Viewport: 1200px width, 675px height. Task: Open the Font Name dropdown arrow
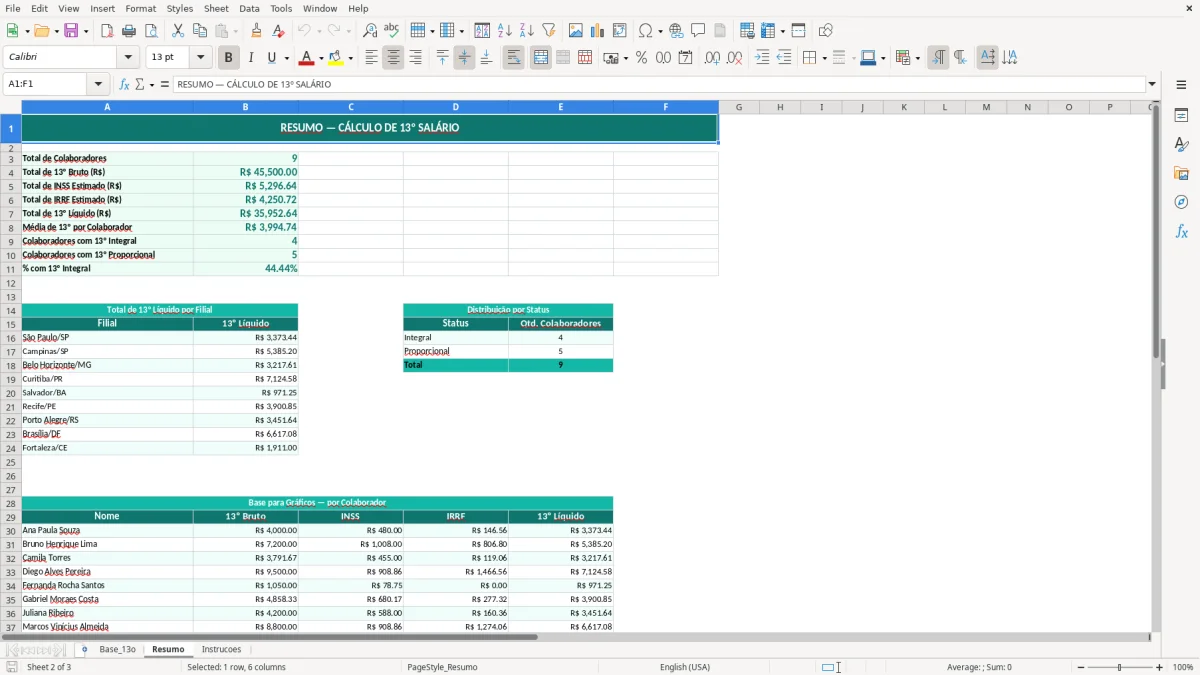click(x=128, y=58)
